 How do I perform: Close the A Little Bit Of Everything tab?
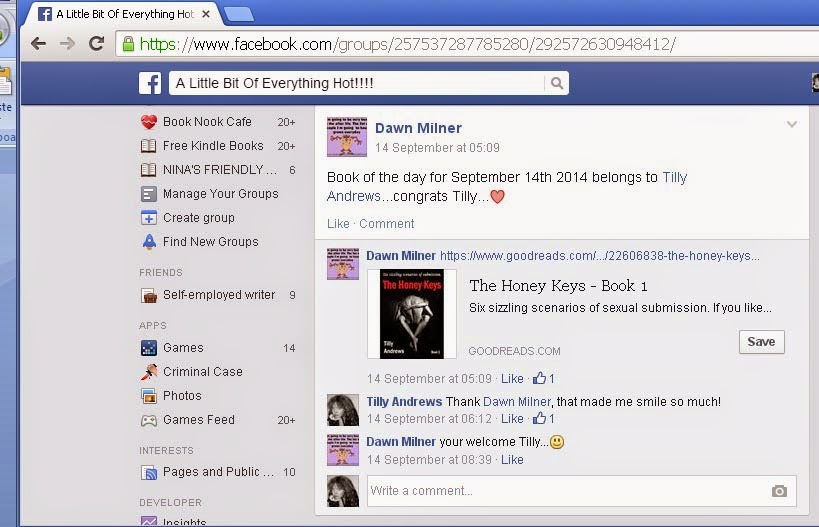(206, 14)
